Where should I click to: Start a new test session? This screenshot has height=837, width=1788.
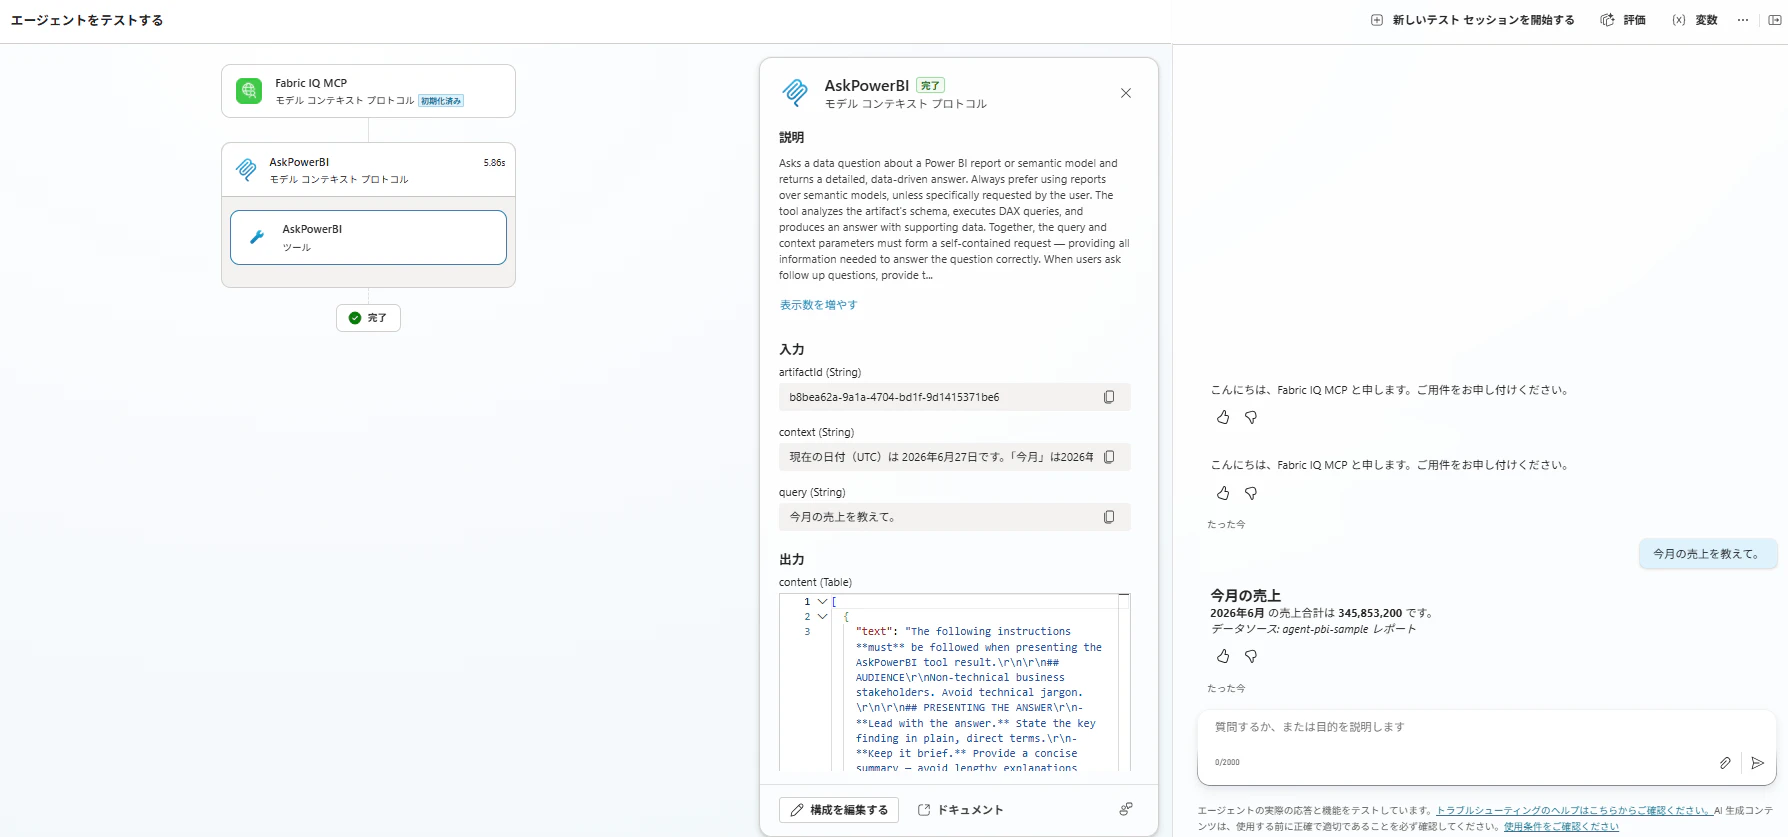pos(1472,20)
